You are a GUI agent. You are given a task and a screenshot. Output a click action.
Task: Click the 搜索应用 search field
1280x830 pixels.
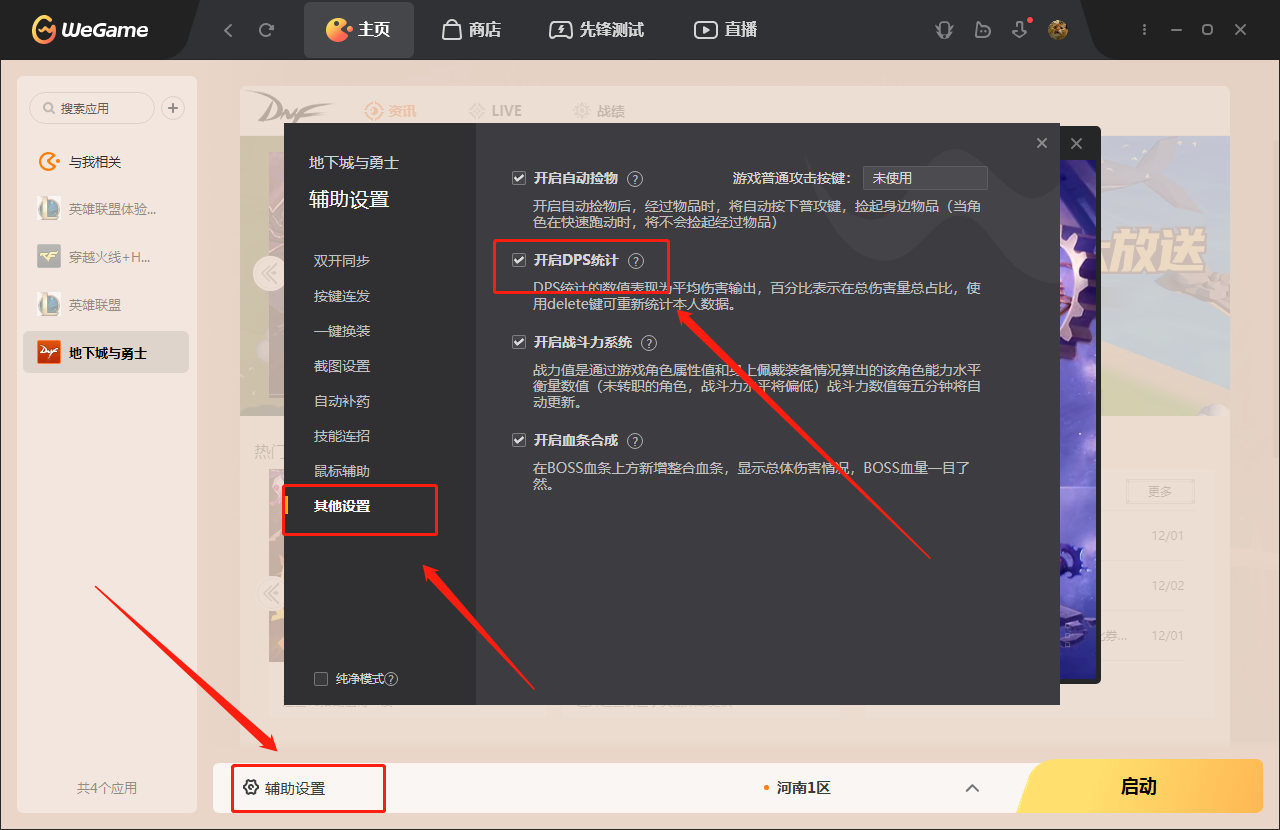click(x=92, y=108)
